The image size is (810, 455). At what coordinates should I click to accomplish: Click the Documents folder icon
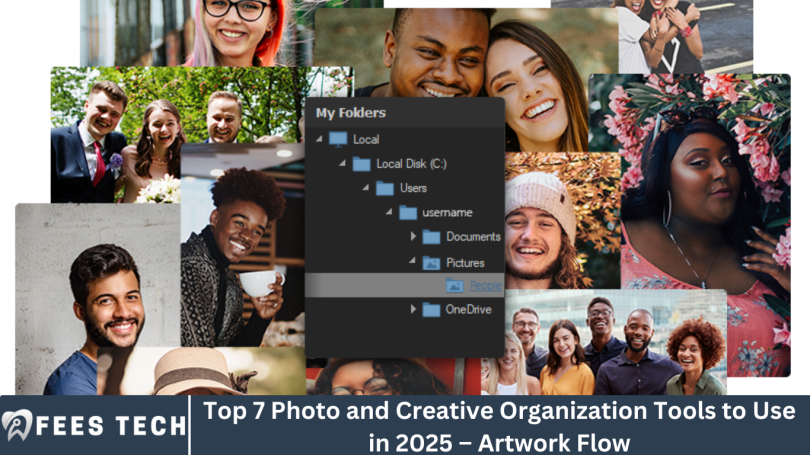pyautogui.click(x=431, y=237)
